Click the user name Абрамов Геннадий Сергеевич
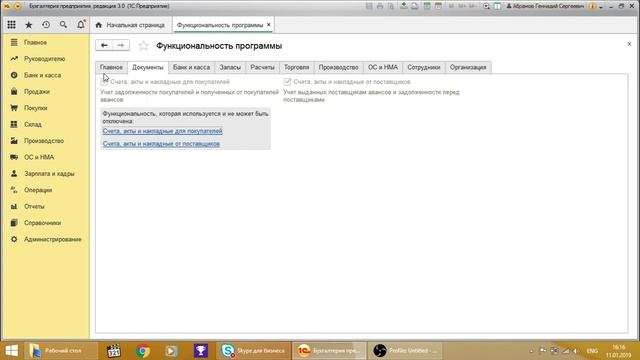The width and height of the screenshot is (640, 360). (x=545, y=6)
